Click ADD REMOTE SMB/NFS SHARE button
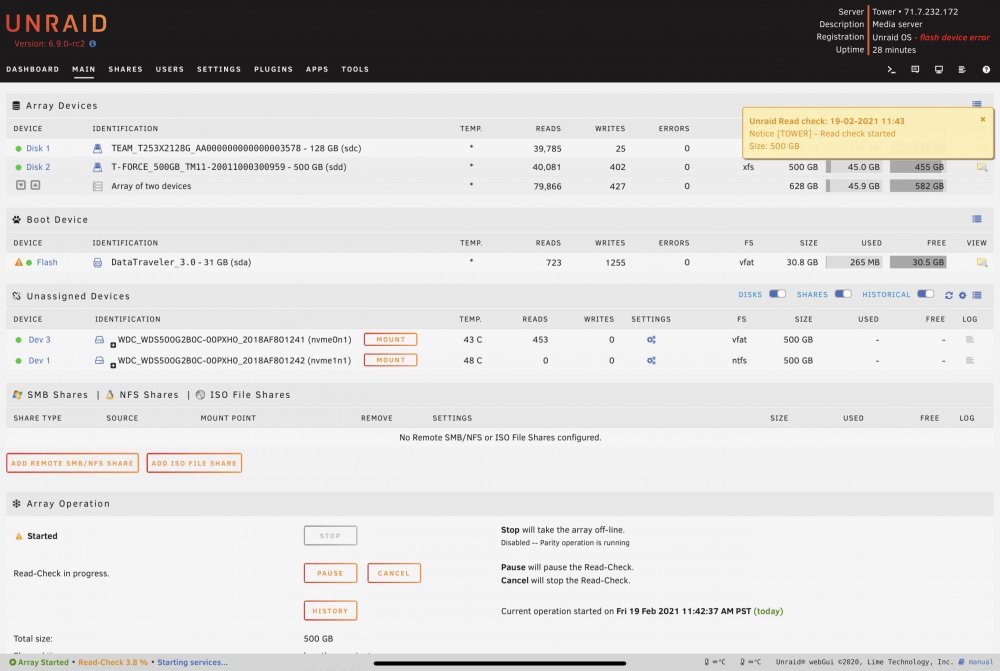 tap(72, 463)
